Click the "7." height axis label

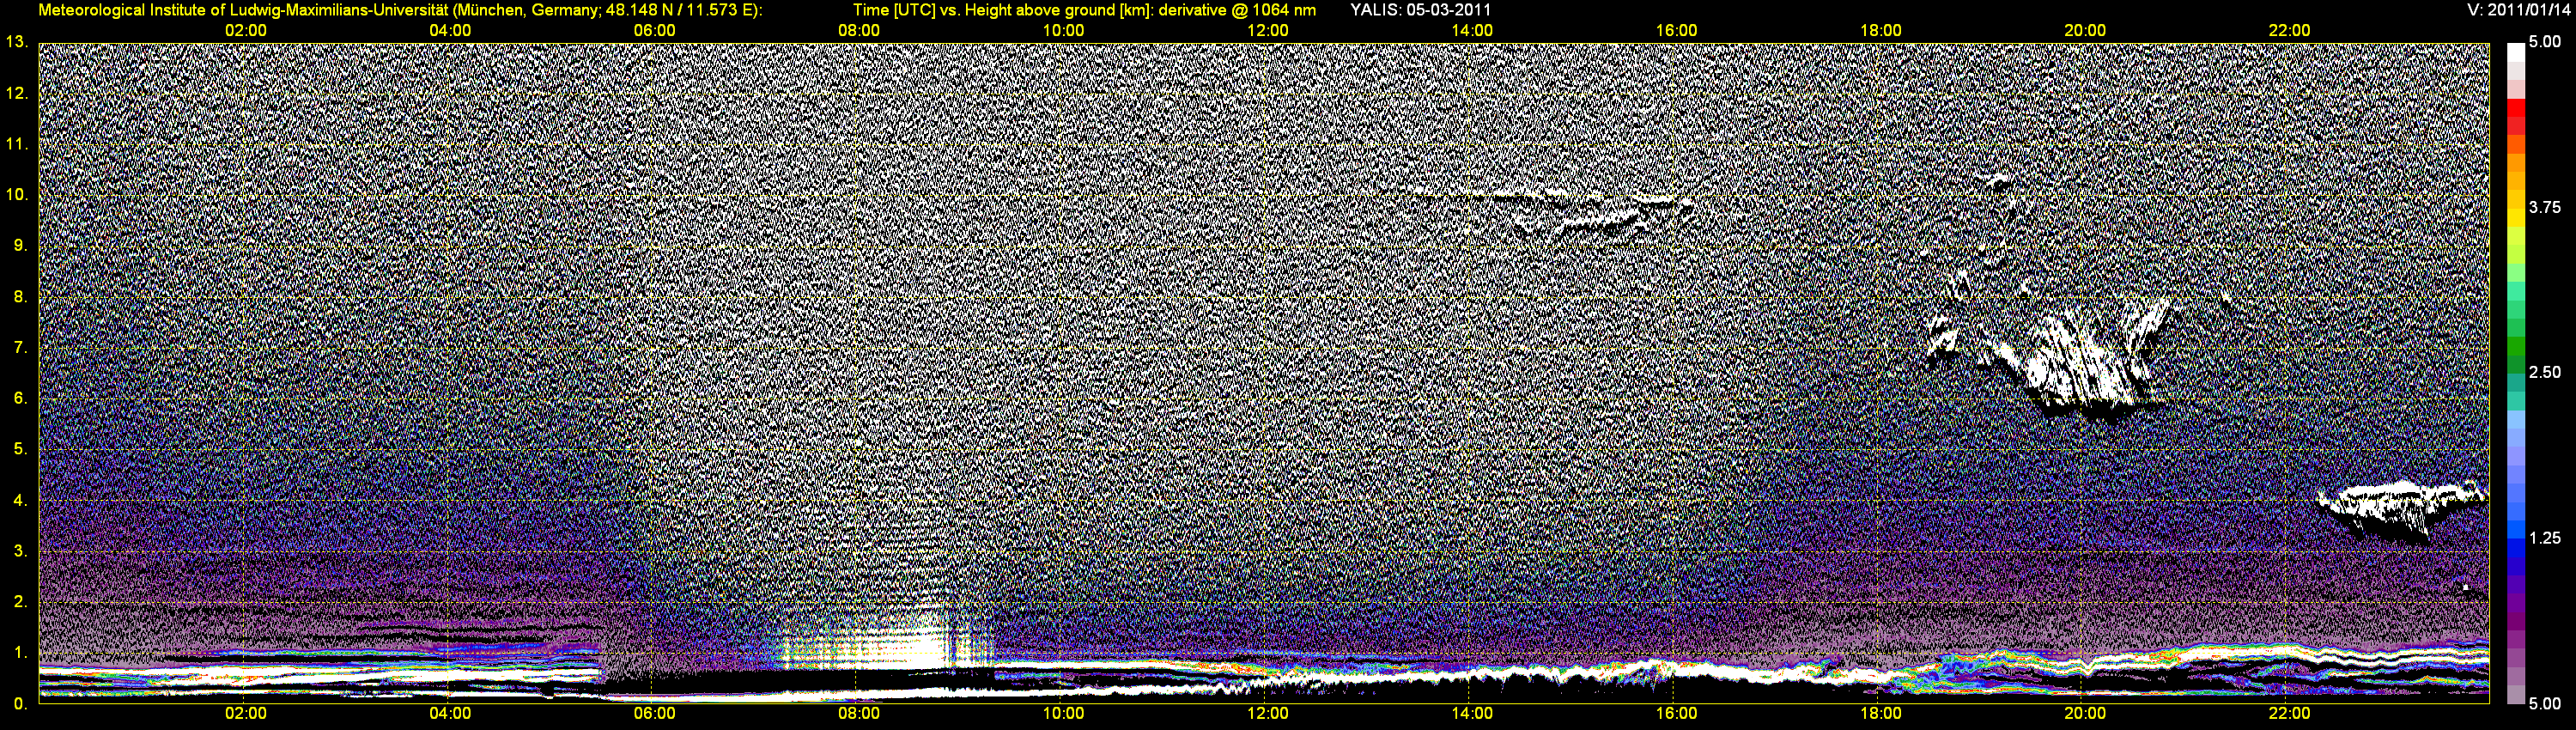coord(20,347)
